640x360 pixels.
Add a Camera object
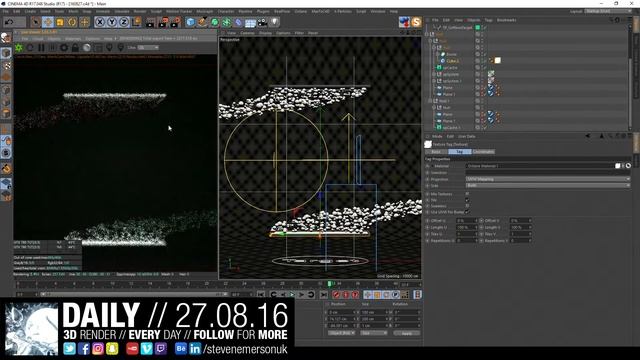click(x=262, y=22)
